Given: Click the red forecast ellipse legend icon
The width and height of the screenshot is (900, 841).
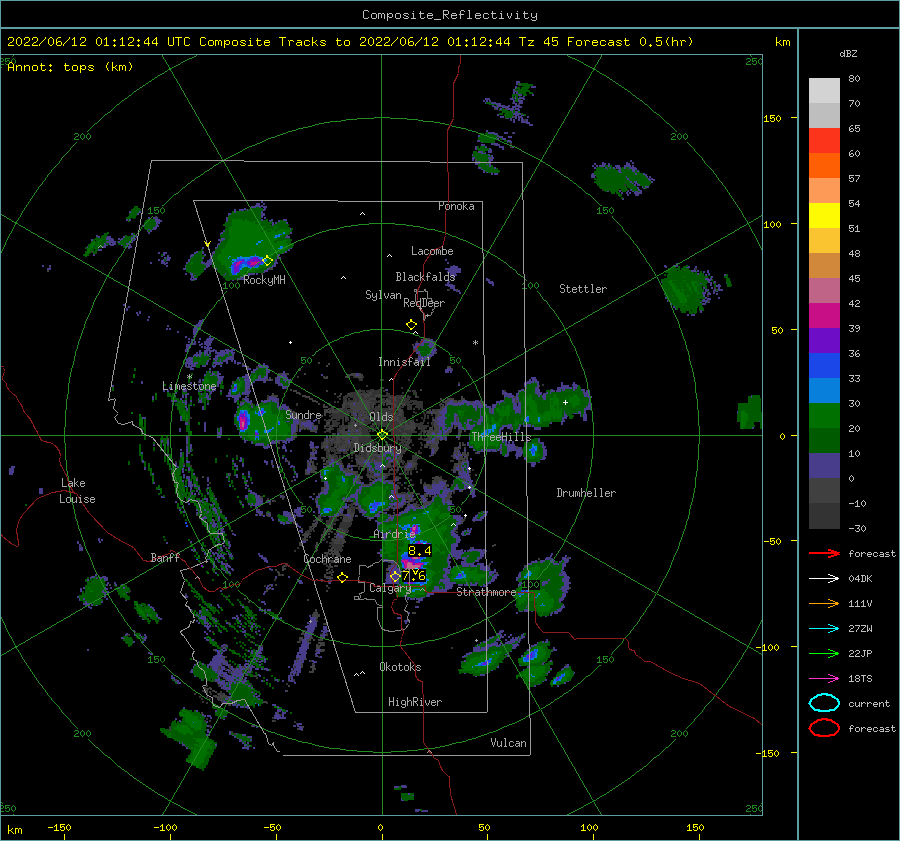Looking at the screenshot, I should [x=824, y=728].
